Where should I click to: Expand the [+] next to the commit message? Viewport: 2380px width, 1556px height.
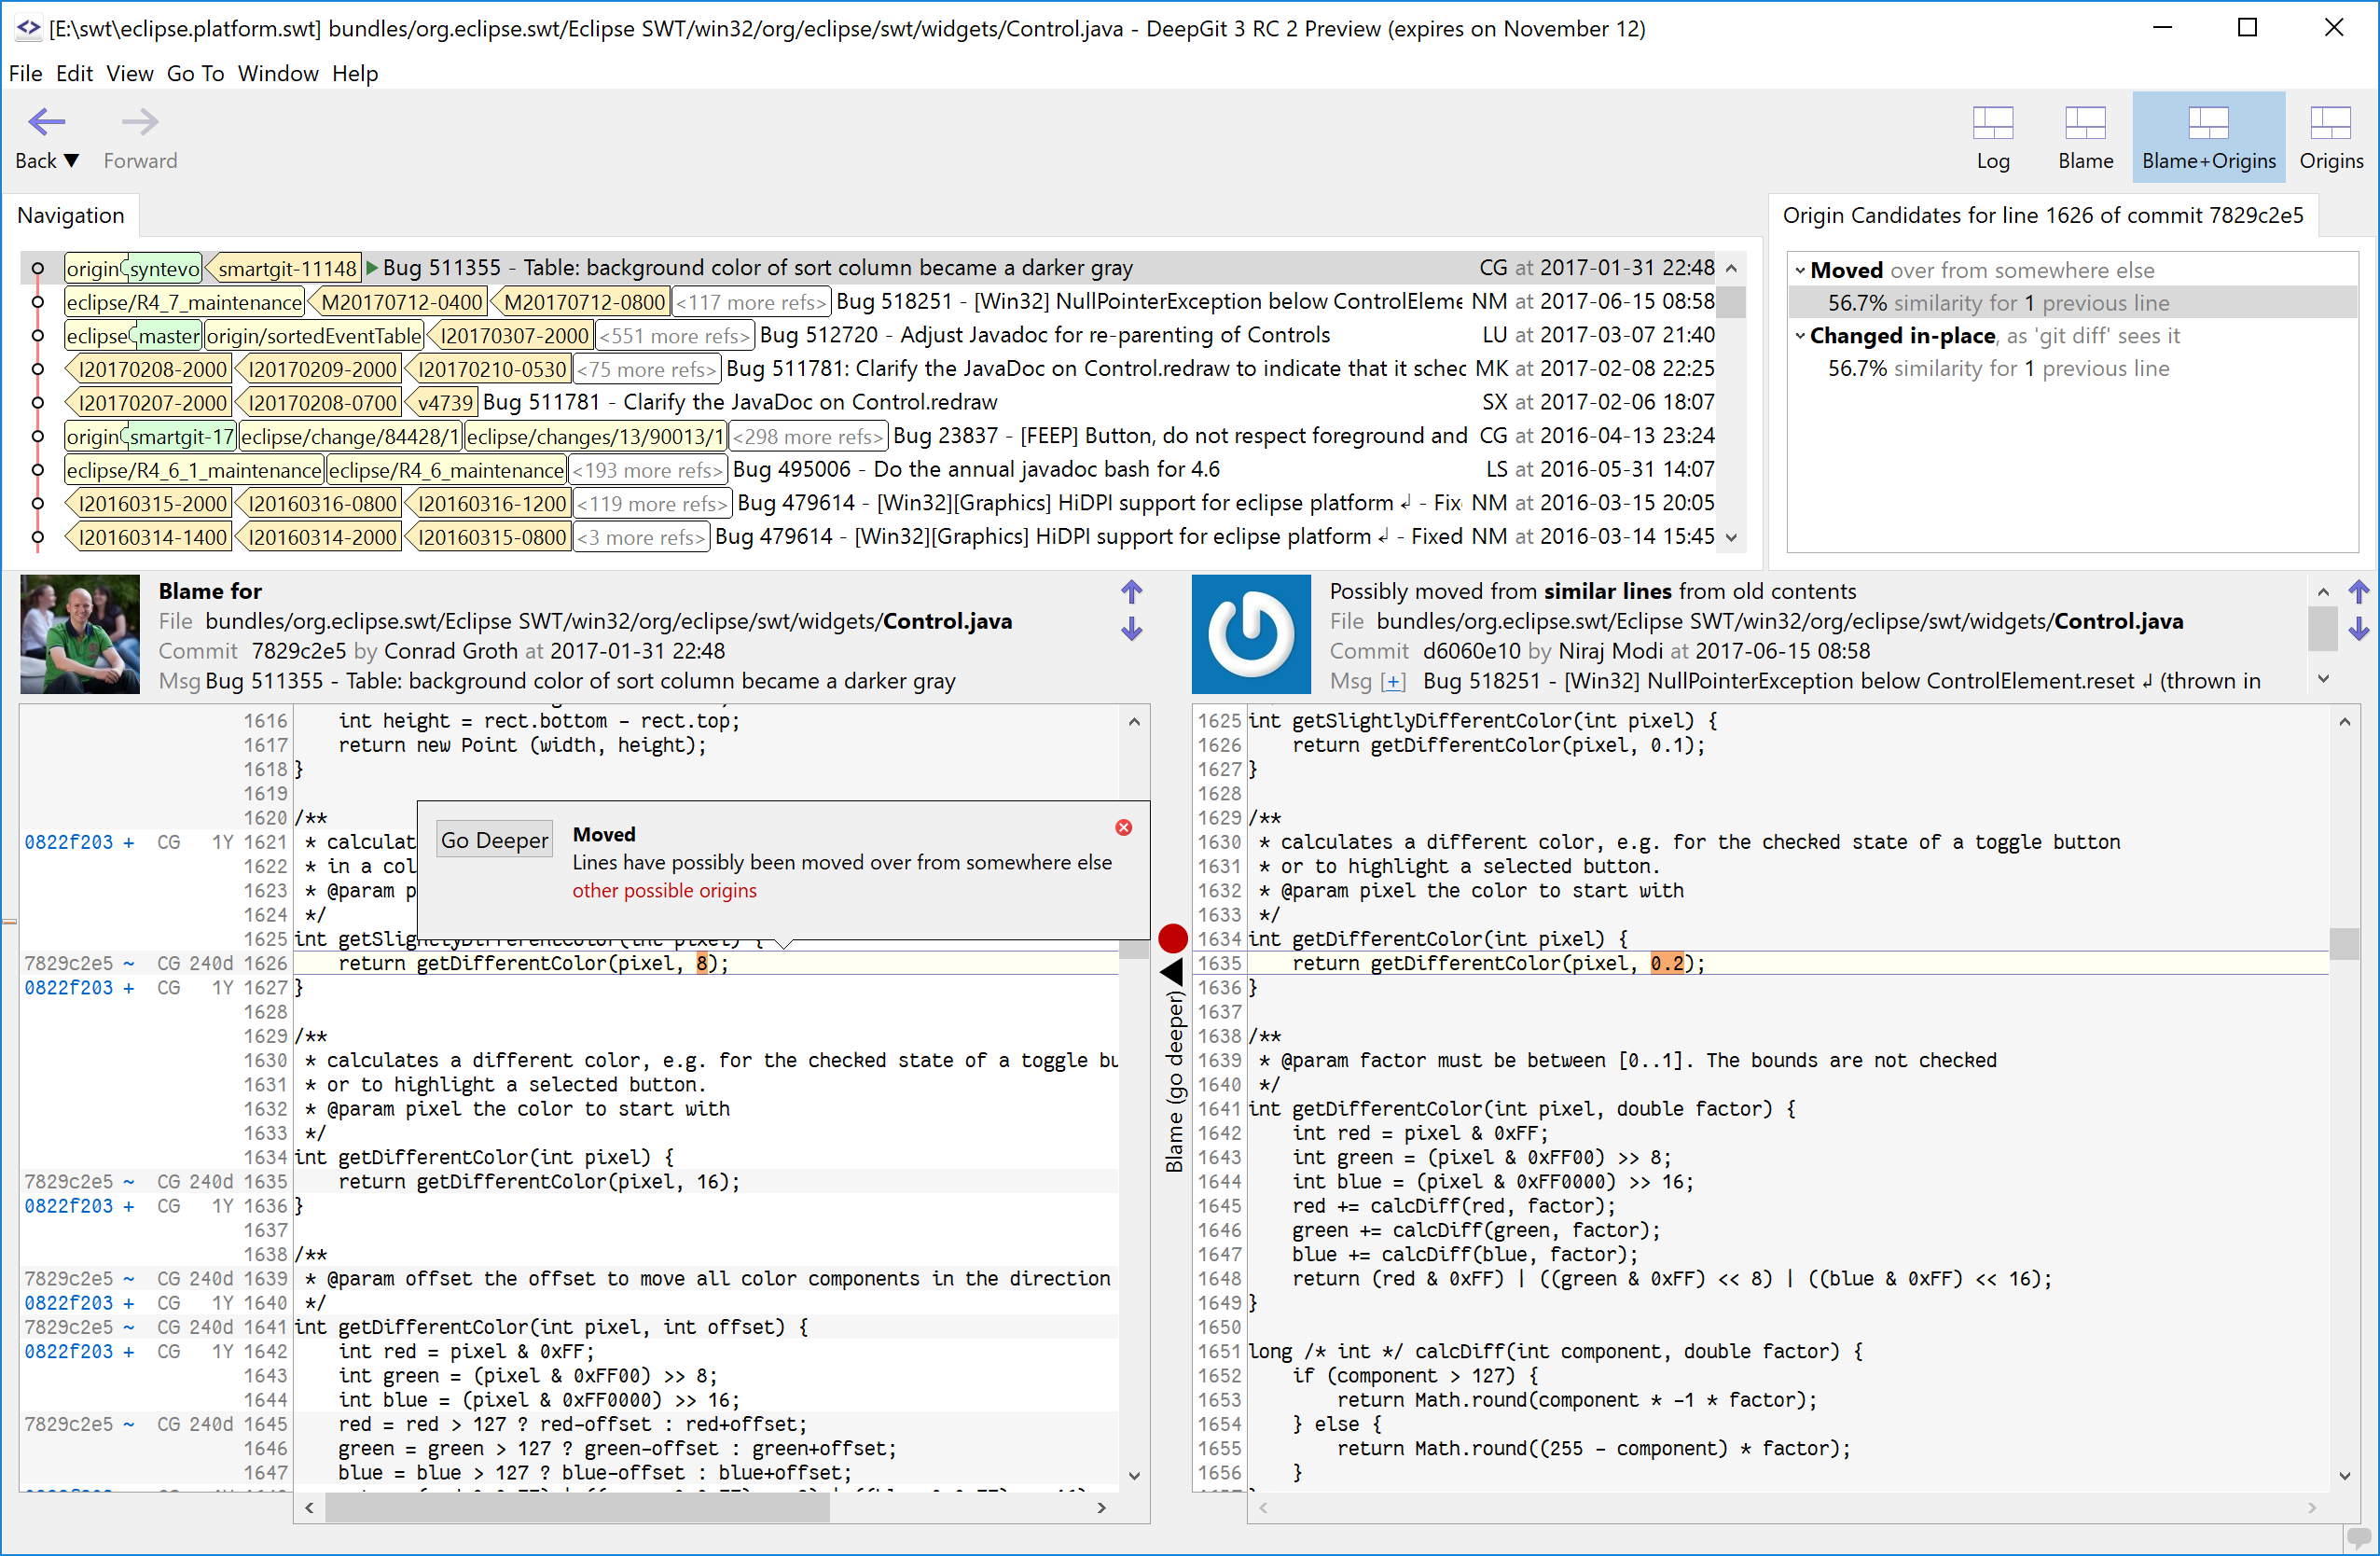pyautogui.click(x=1393, y=681)
